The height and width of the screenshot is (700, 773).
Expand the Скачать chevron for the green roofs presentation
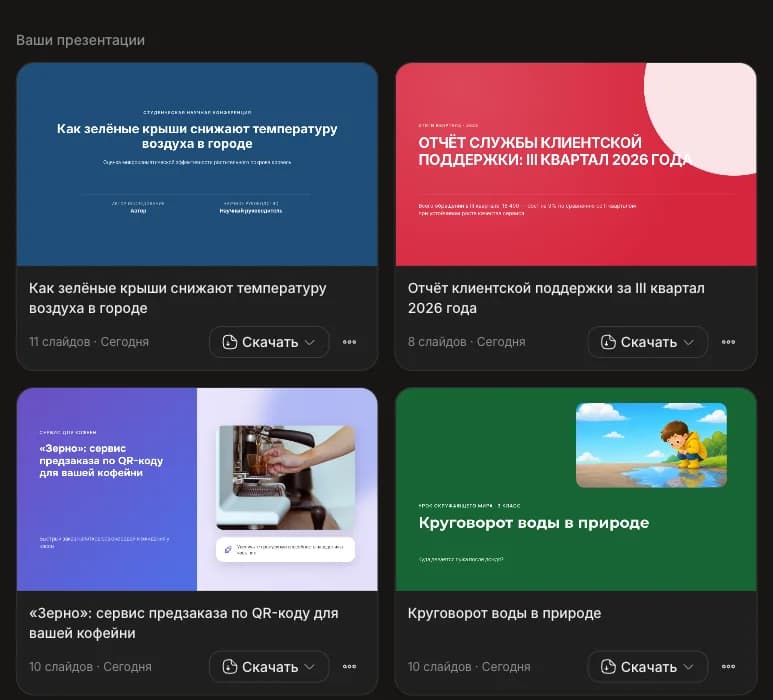click(310, 342)
